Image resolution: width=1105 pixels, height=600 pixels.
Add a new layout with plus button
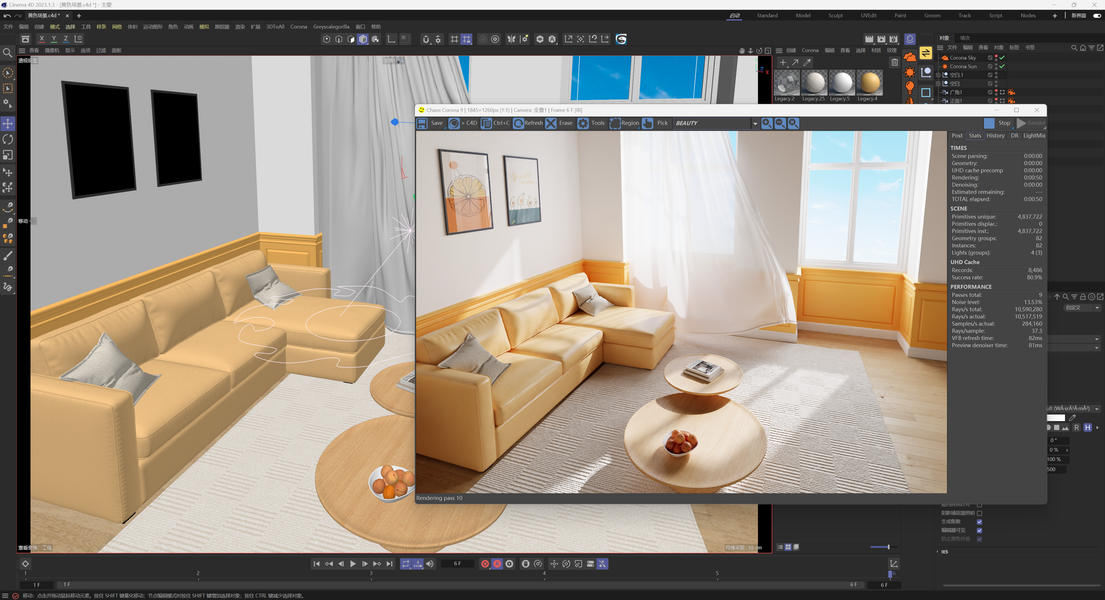tap(1055, 16)
